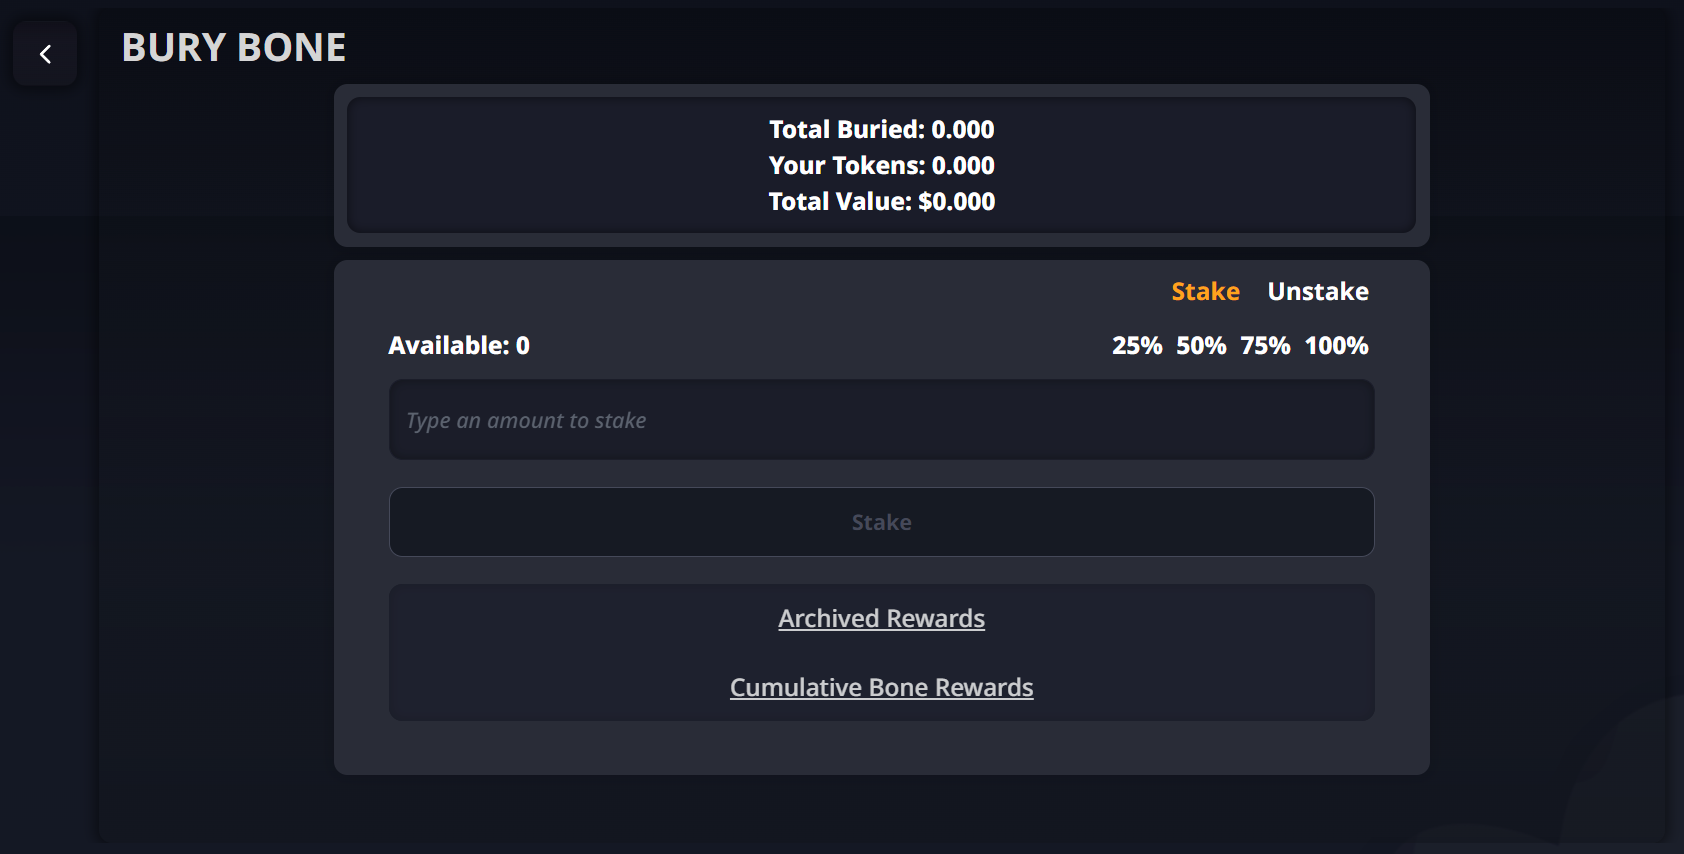Image resolution: width=1684 pixels, height=854 pixels.
Task: Open the Archived Rewards link
Action: pyautogui.click(x=881, y=619)
